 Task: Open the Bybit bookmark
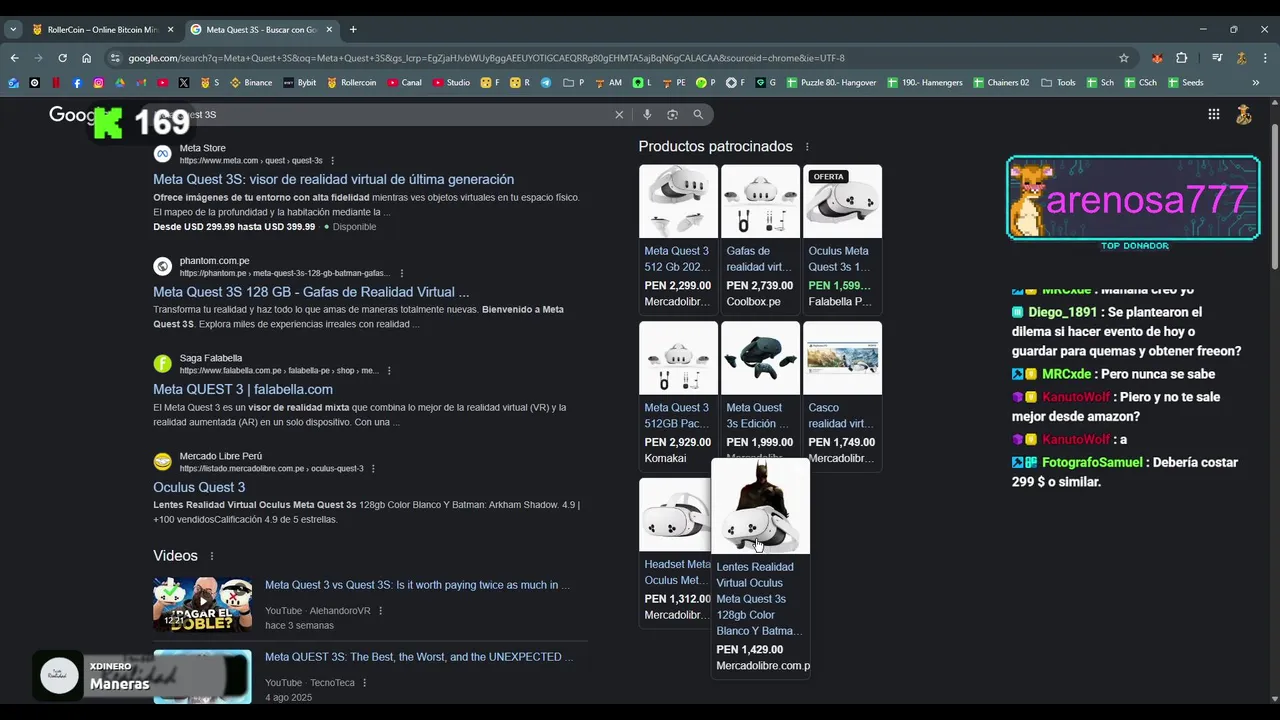coord(300,83)
